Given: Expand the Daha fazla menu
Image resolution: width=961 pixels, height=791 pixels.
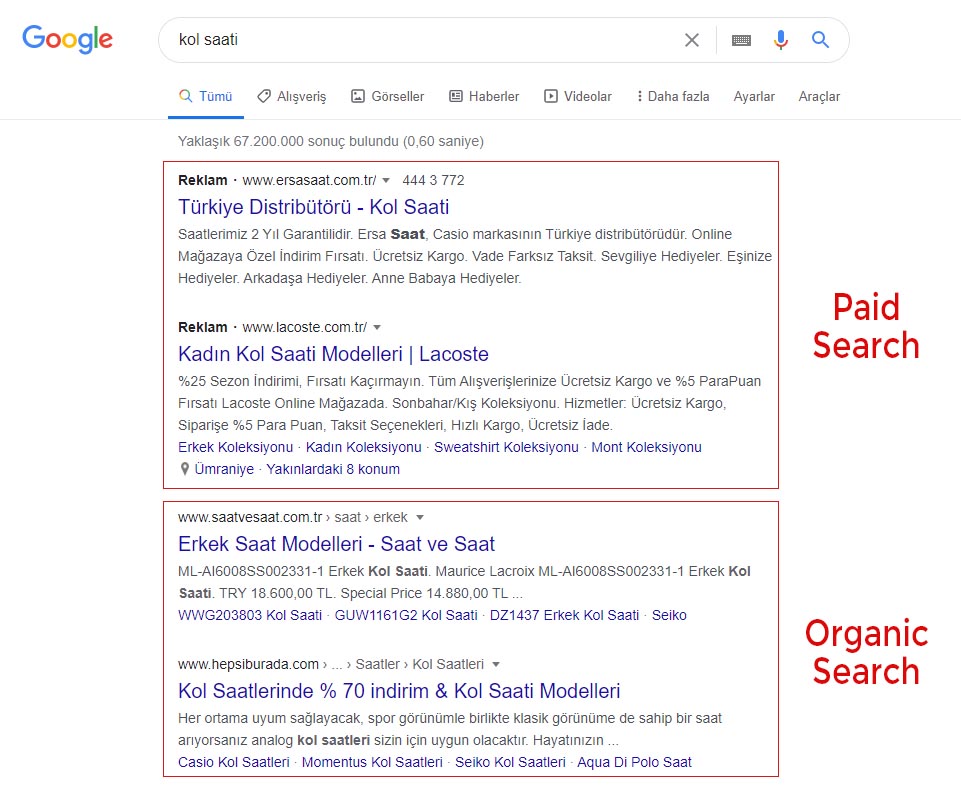Looking at the screenshot, I should coord(672,97).
